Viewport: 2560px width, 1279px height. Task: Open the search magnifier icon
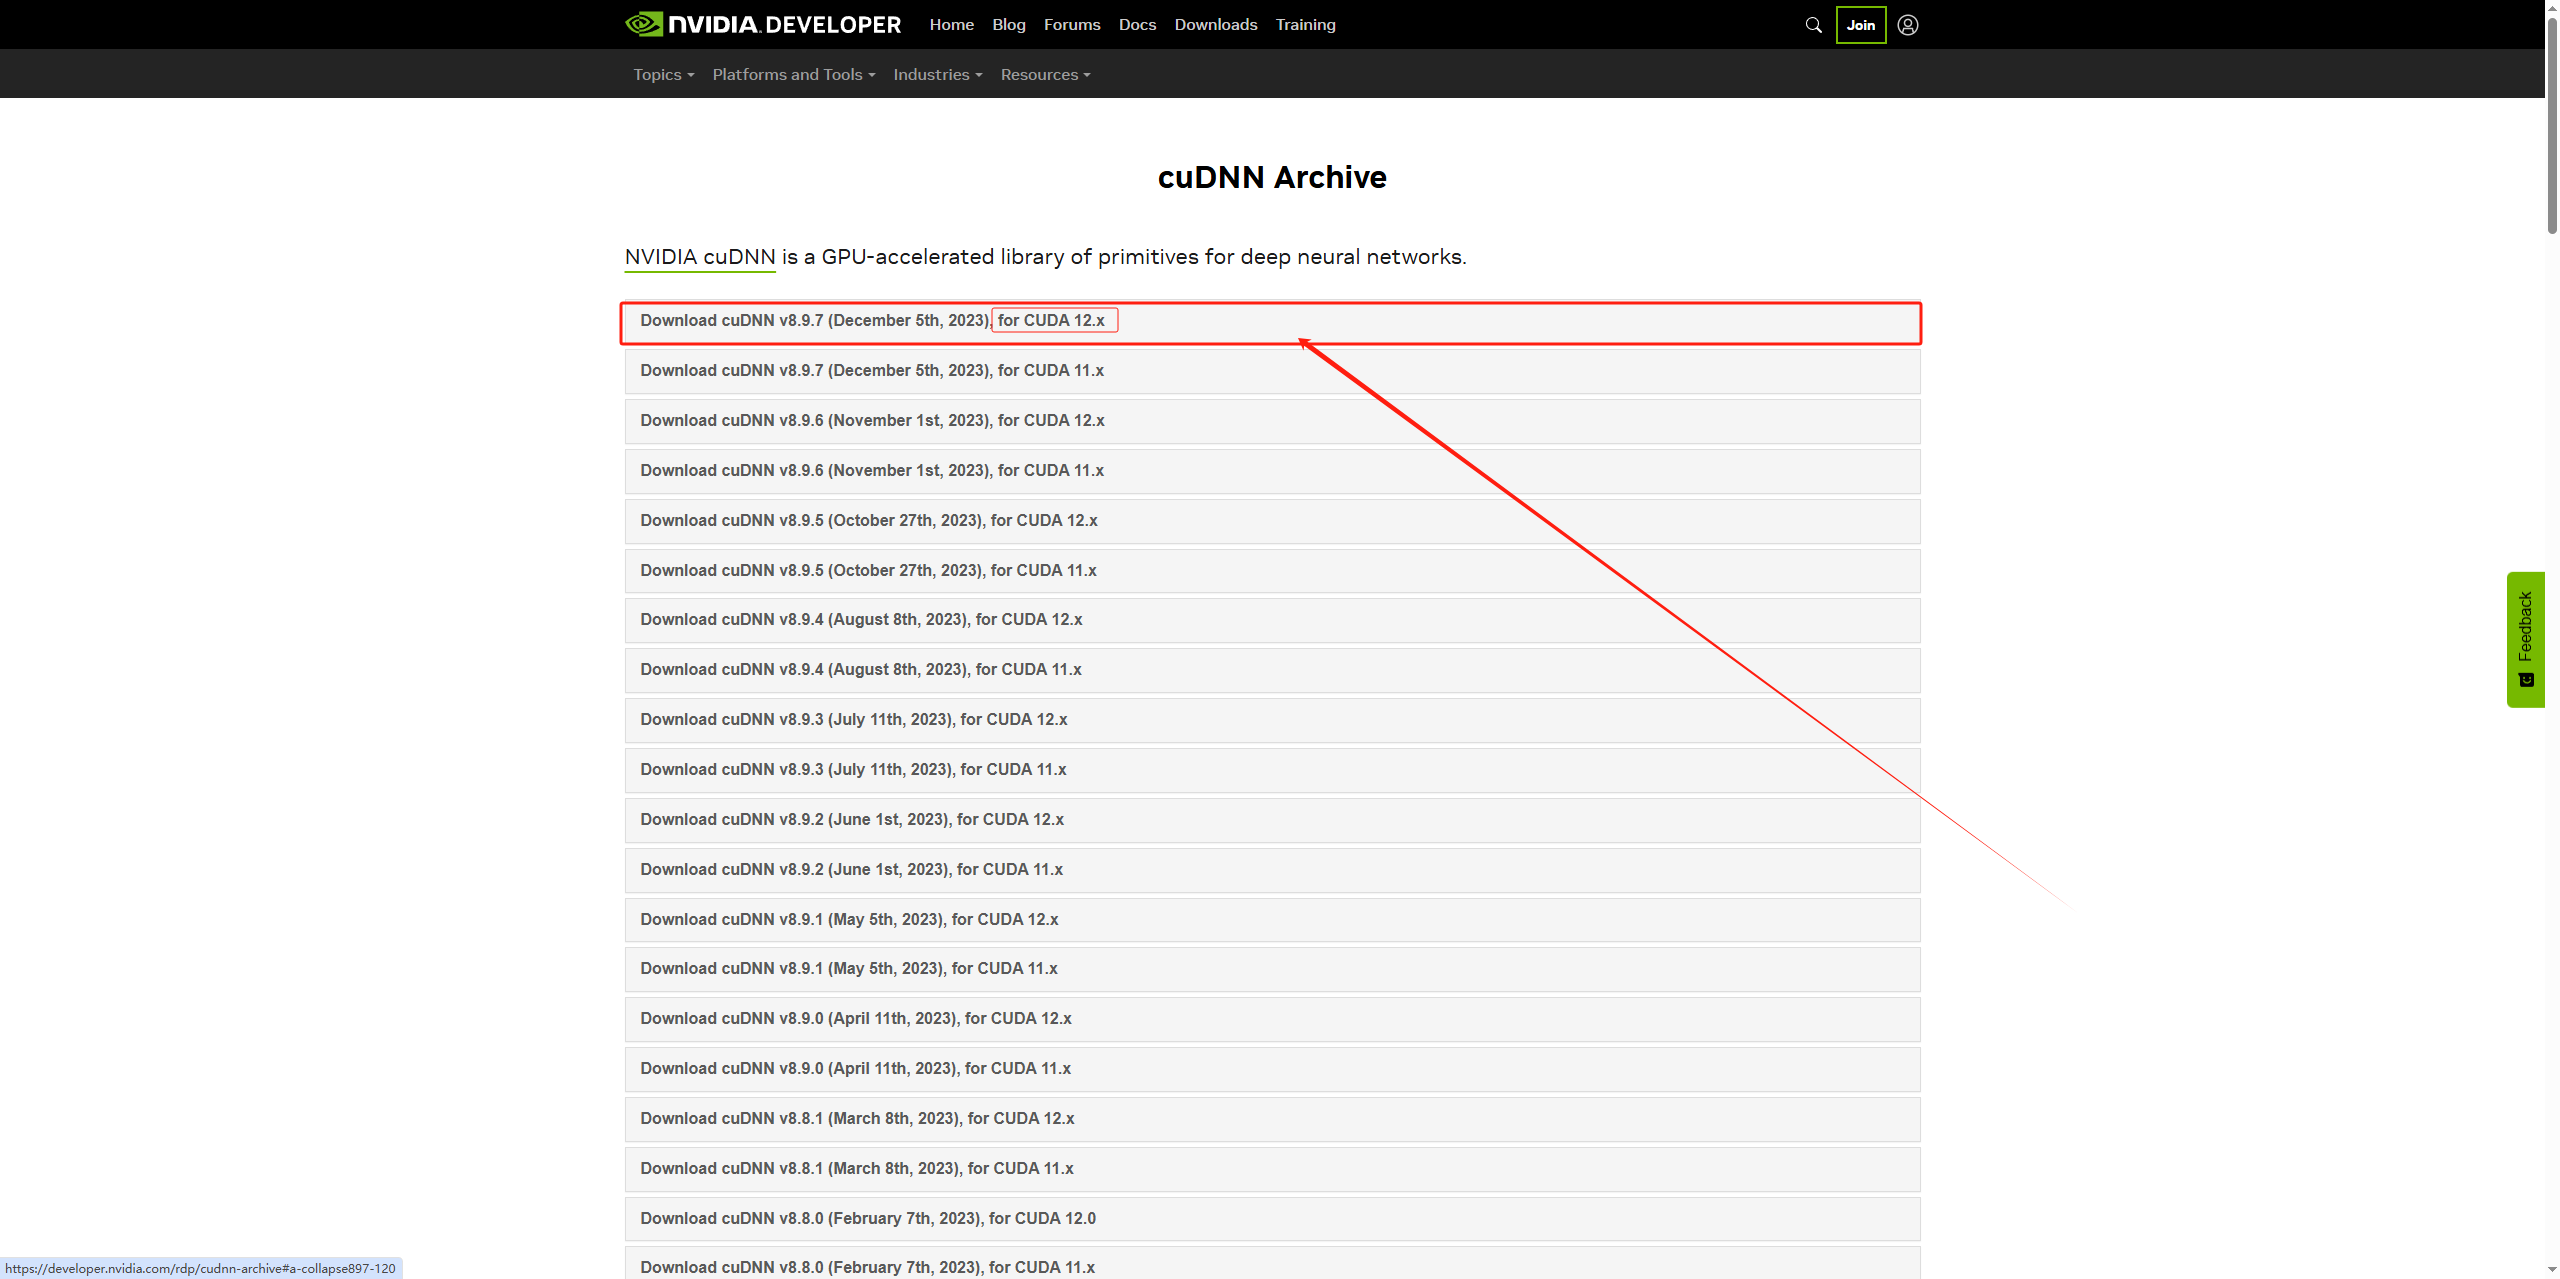1813,25
